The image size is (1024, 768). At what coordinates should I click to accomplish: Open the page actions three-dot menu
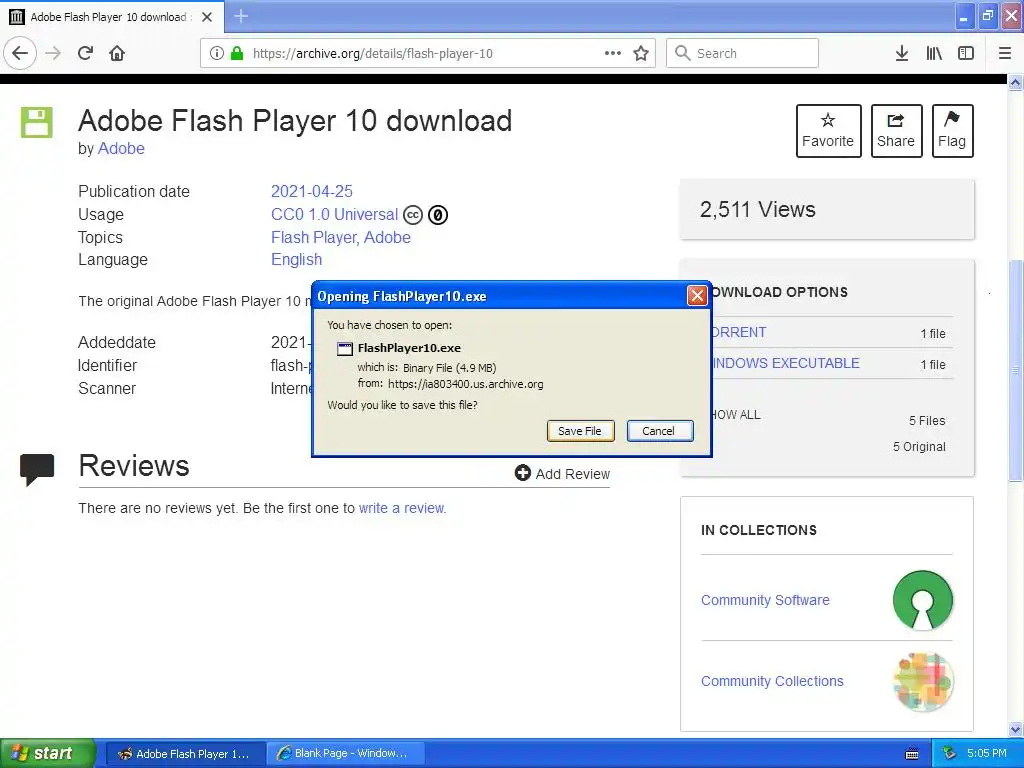click(x=613, y=53)
